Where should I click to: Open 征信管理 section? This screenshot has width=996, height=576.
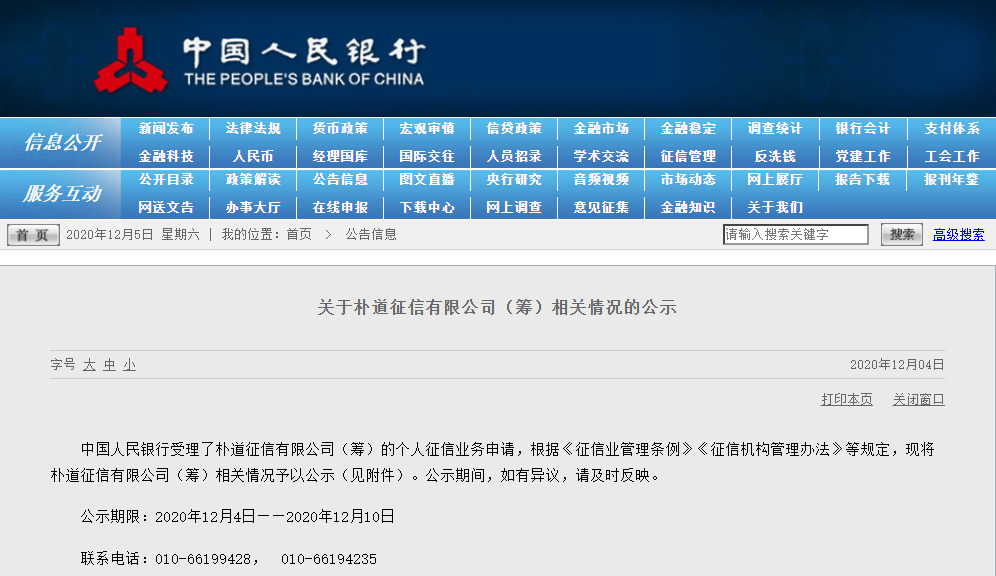(688, 156)
